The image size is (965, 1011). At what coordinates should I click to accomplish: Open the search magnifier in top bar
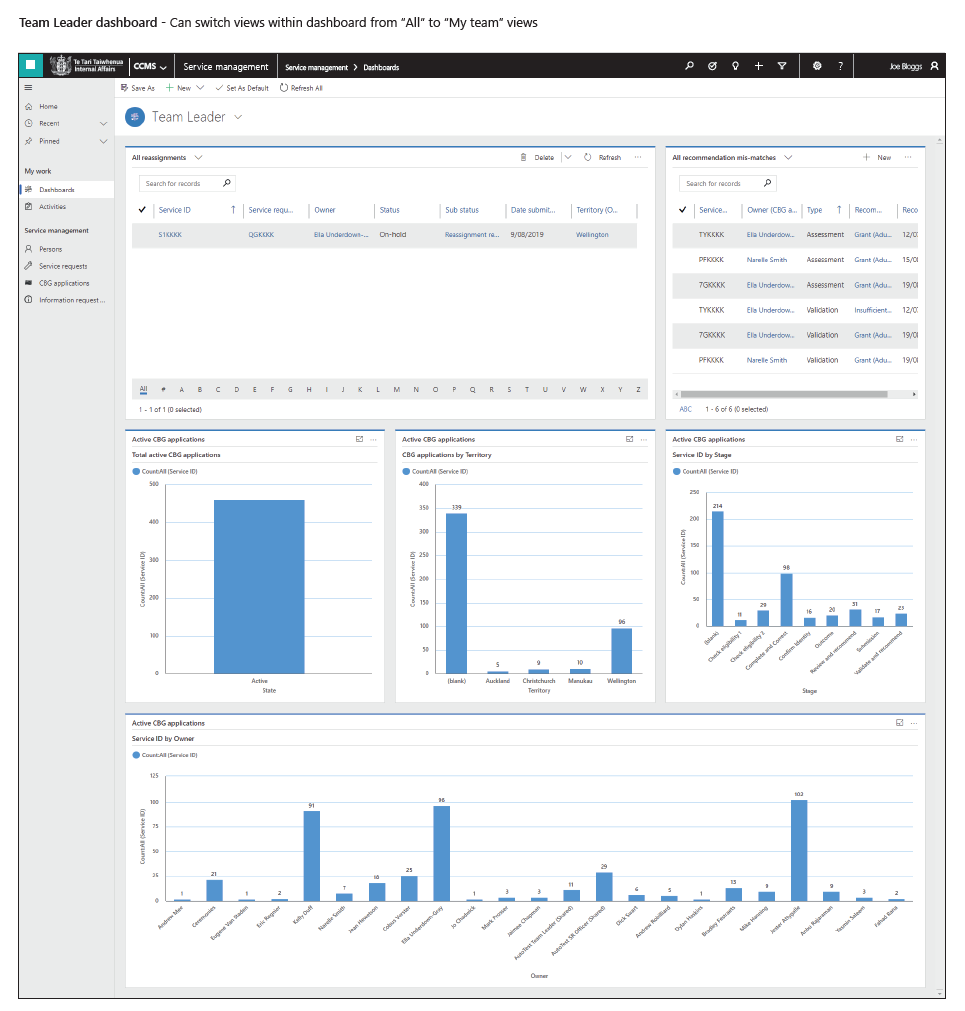(689, 66)
